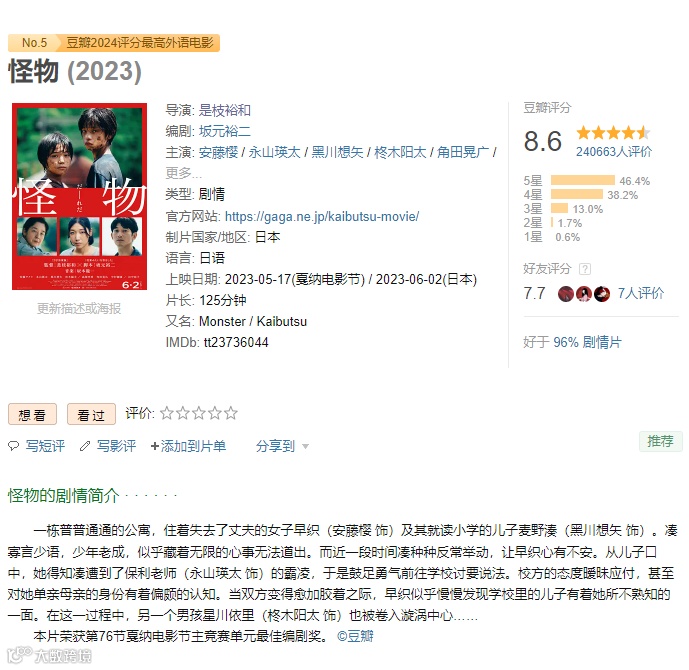Click the pencil icon beside 写影评
Viewport: 689px width, 670px height.
[85, 446]
